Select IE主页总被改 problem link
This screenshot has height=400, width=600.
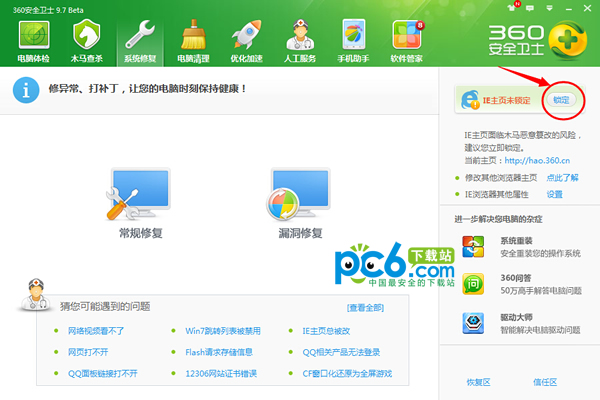(x=326, y=331)
